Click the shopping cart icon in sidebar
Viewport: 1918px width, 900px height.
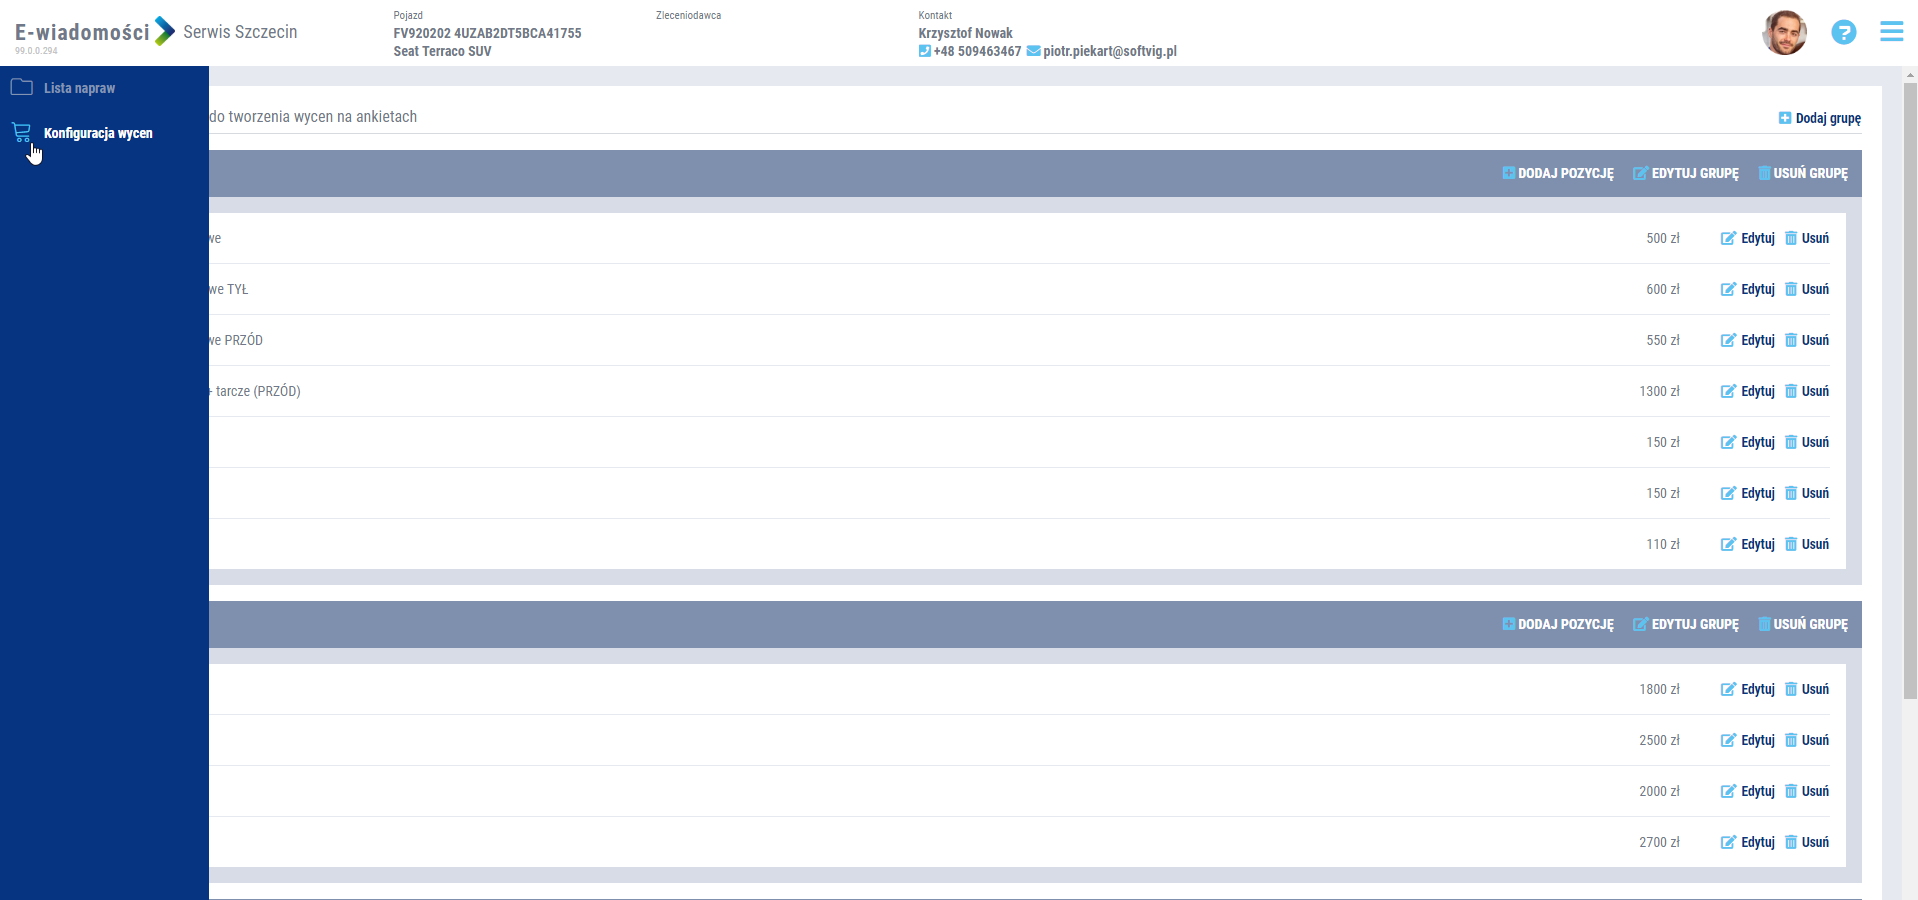21,132
